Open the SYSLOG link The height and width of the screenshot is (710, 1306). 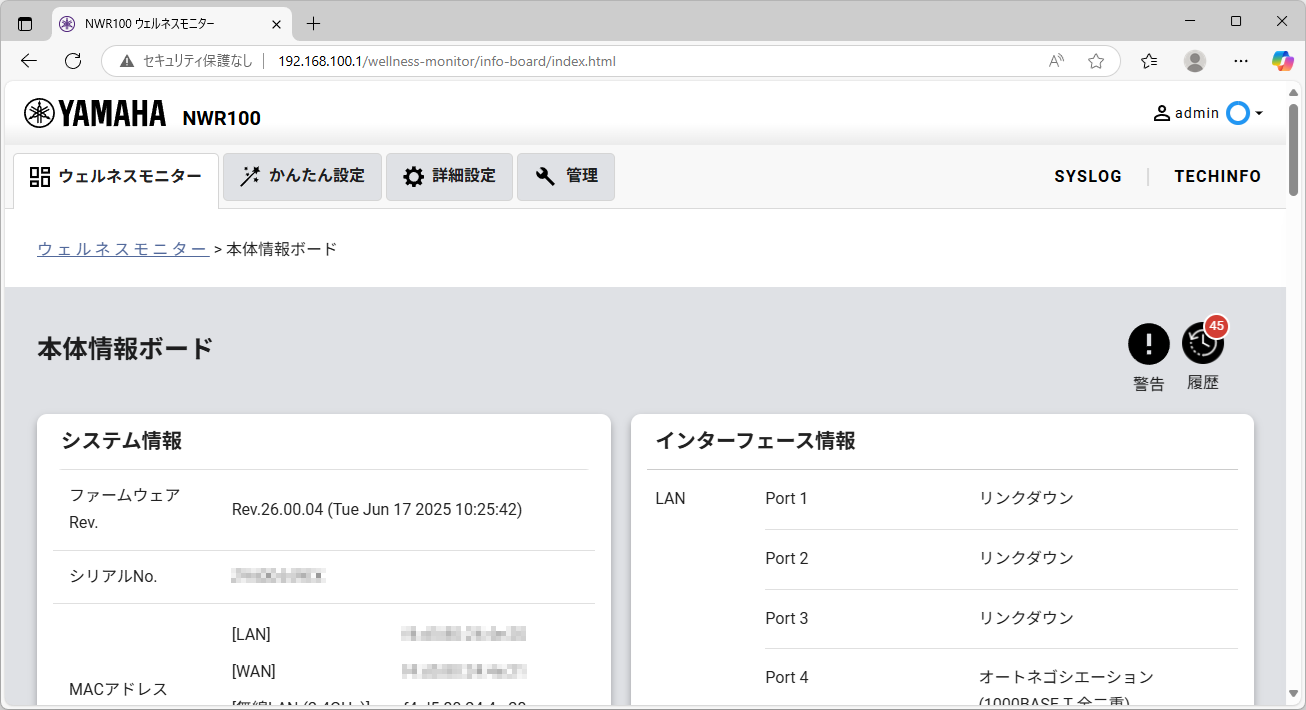(1088, 176)
